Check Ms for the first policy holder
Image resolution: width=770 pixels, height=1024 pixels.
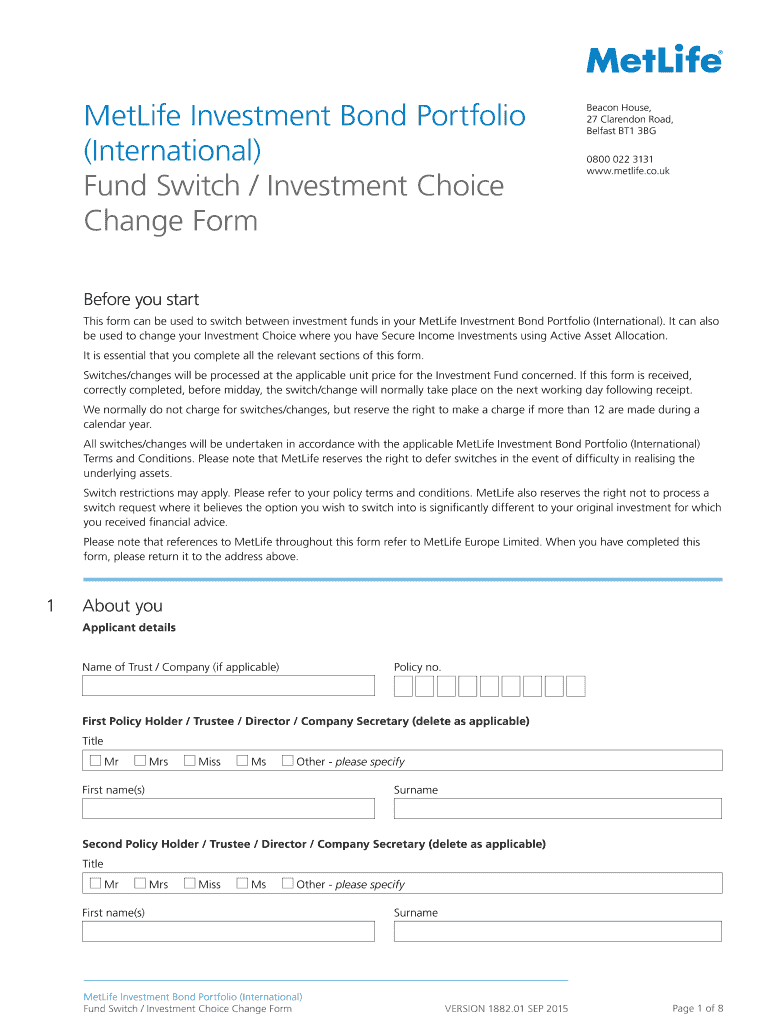[x=242, y=761]
